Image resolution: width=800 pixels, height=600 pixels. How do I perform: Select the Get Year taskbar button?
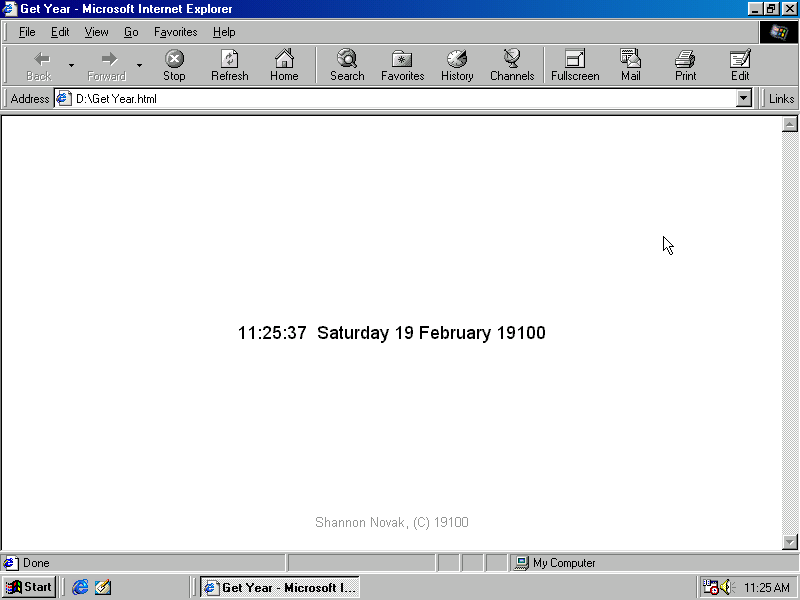280,587
